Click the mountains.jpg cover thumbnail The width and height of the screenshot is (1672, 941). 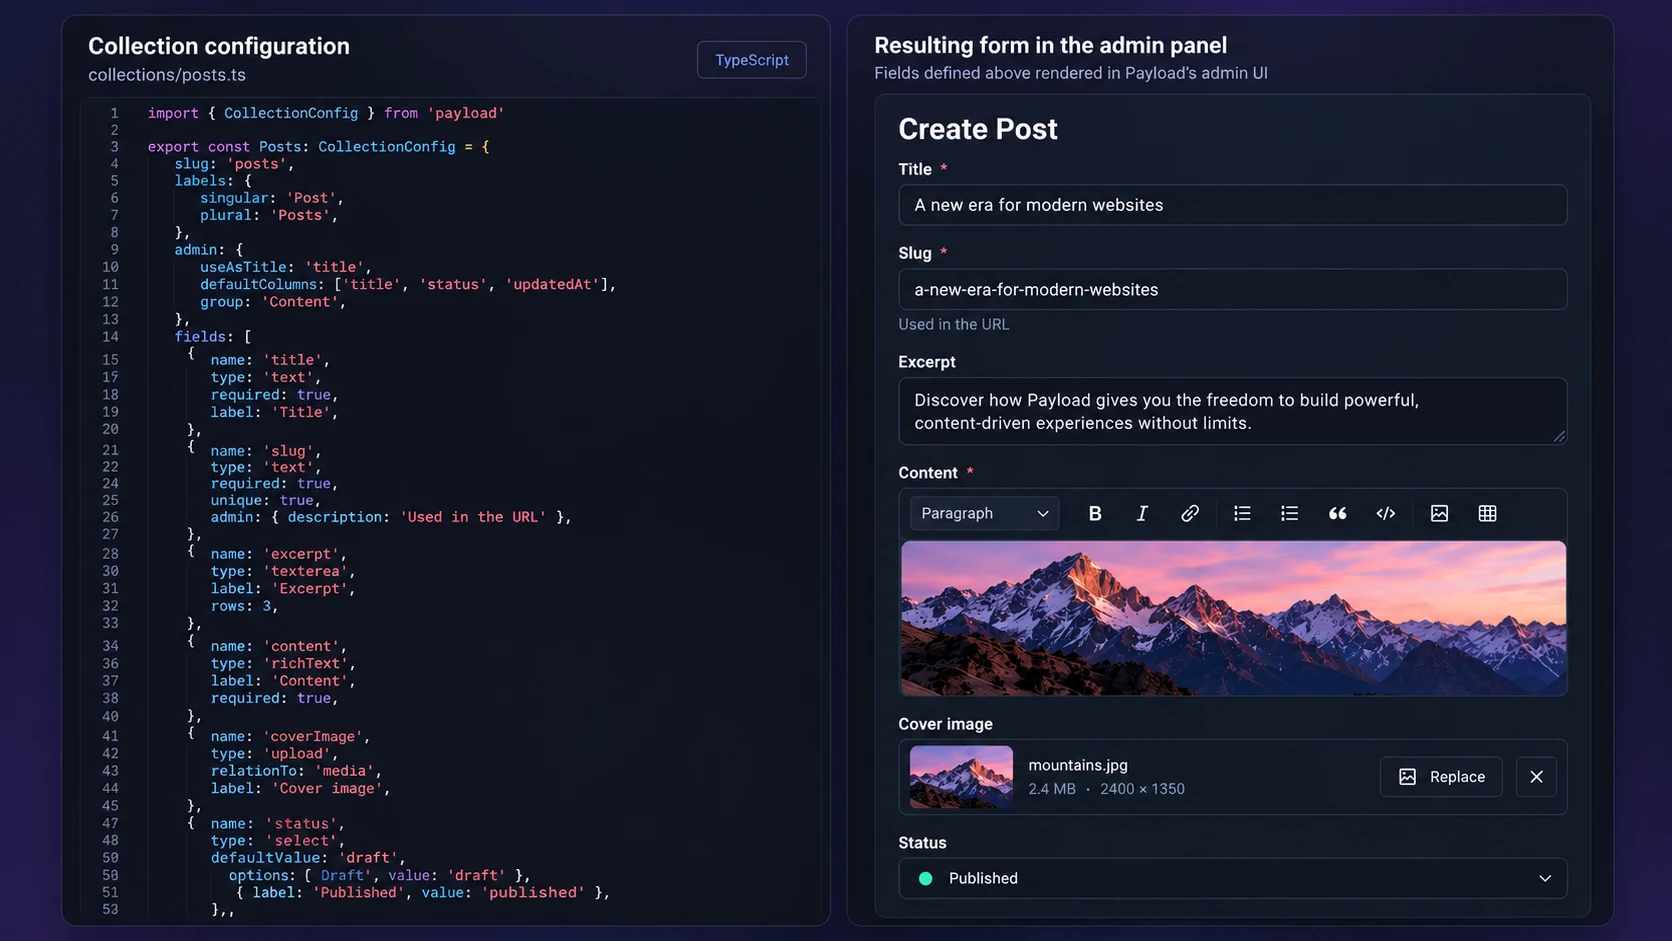(961, 777)
